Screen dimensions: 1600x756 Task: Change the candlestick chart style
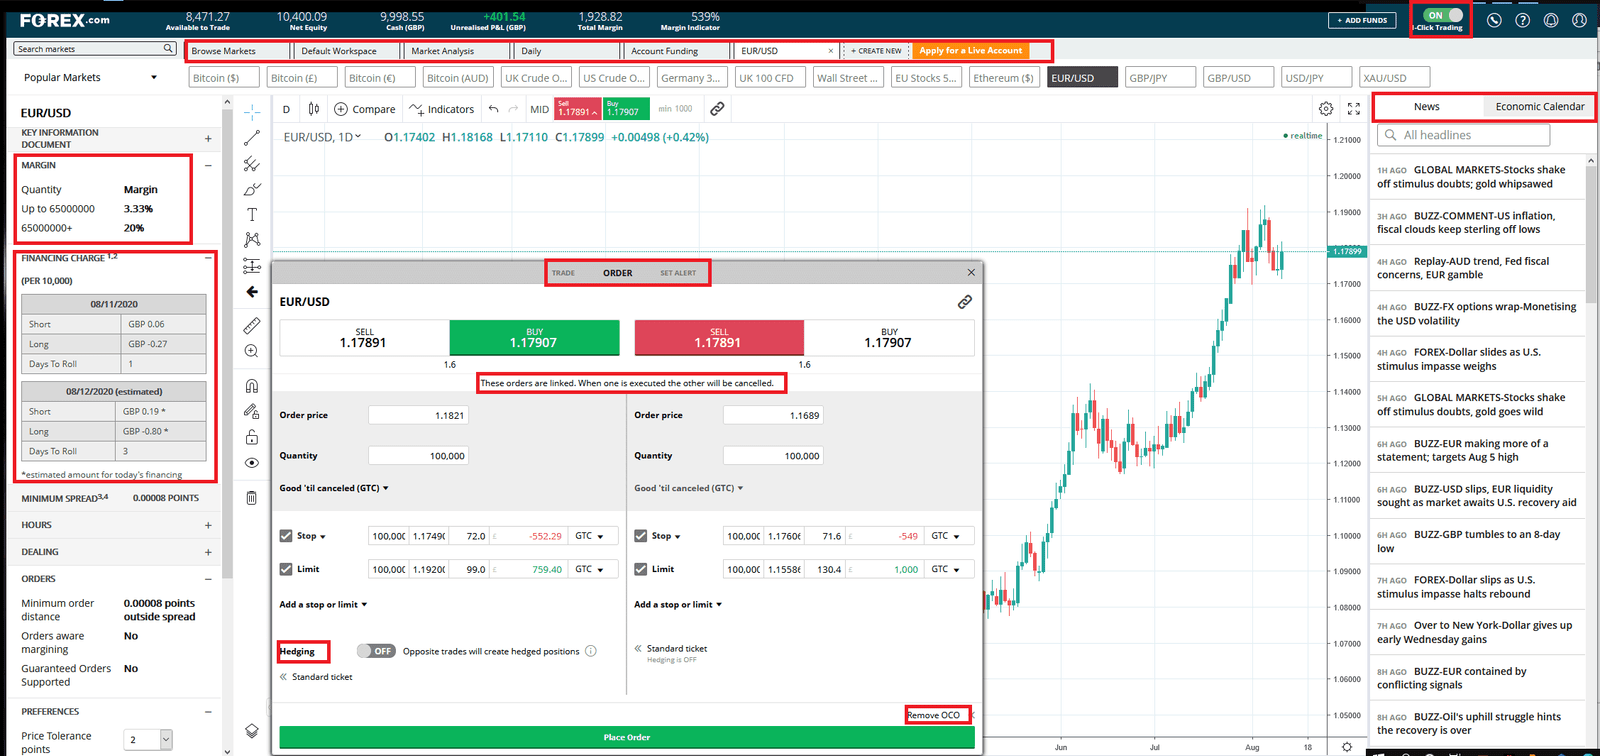pyautogui.click(x=314, y=109)
